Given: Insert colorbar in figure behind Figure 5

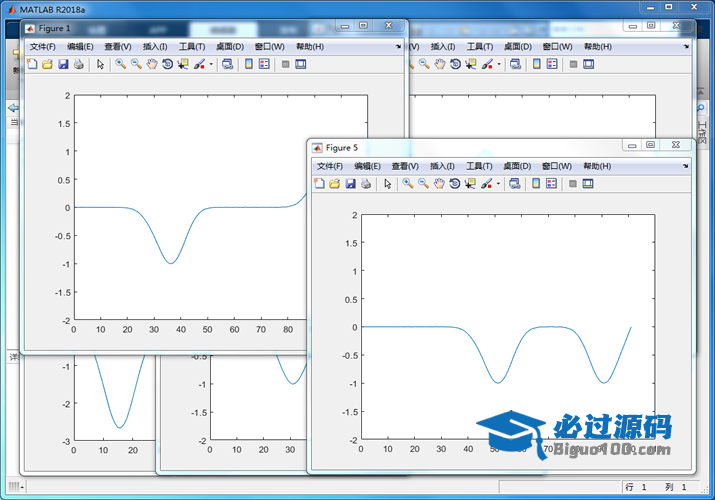Looking at the screenshot, I should click(x=536, y=64).
